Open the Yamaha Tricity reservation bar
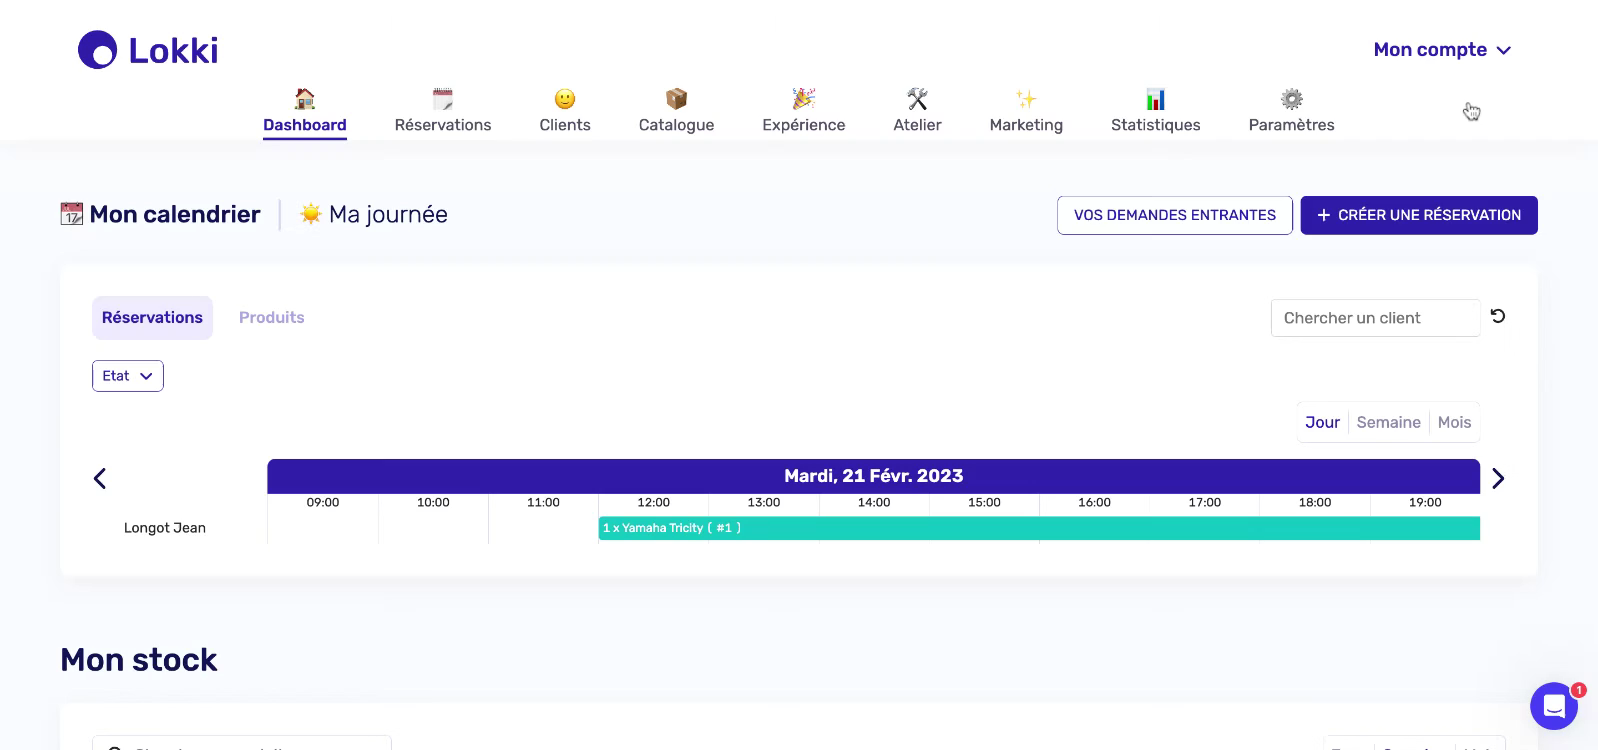 point(1039,528)
